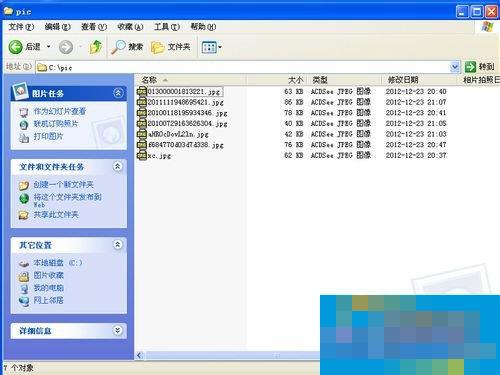
Task: Select file icon of f684770a03d7d338.jpg
Action: pyautogui.click(x=142, y=144)
